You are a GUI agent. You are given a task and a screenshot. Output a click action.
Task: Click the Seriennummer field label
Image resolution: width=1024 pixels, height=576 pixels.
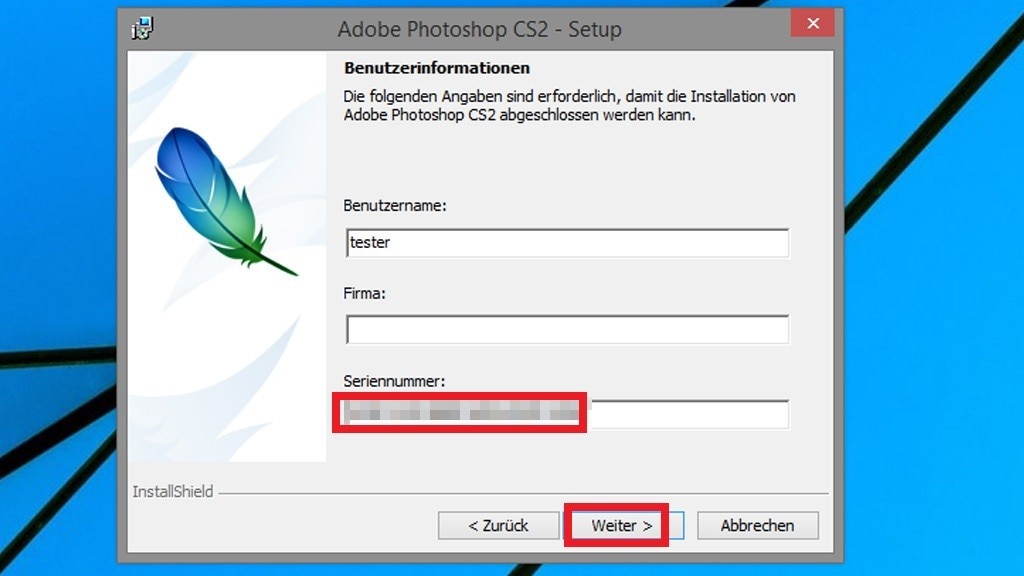392,381
